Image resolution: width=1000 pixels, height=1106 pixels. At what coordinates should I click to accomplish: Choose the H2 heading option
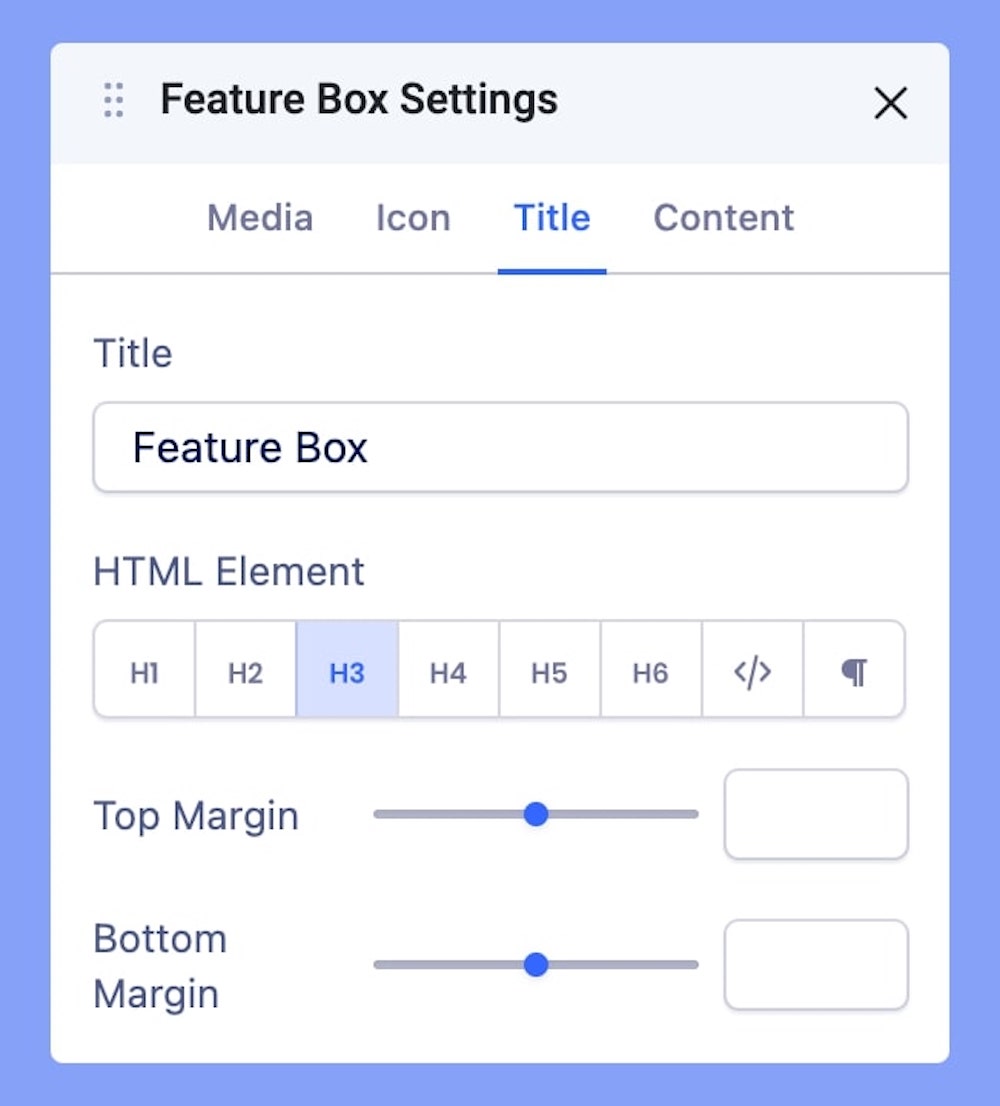245,672
